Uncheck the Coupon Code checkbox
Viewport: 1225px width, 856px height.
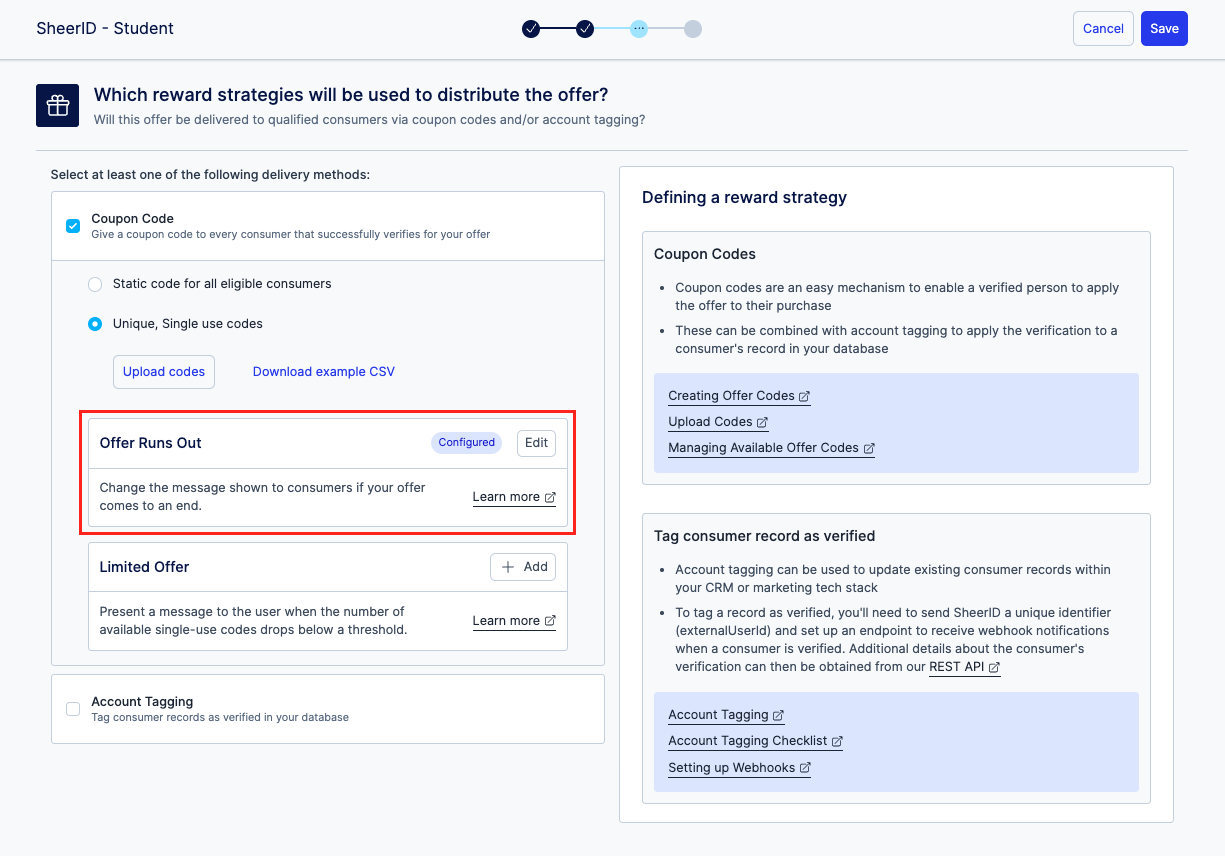coord(73,226)
